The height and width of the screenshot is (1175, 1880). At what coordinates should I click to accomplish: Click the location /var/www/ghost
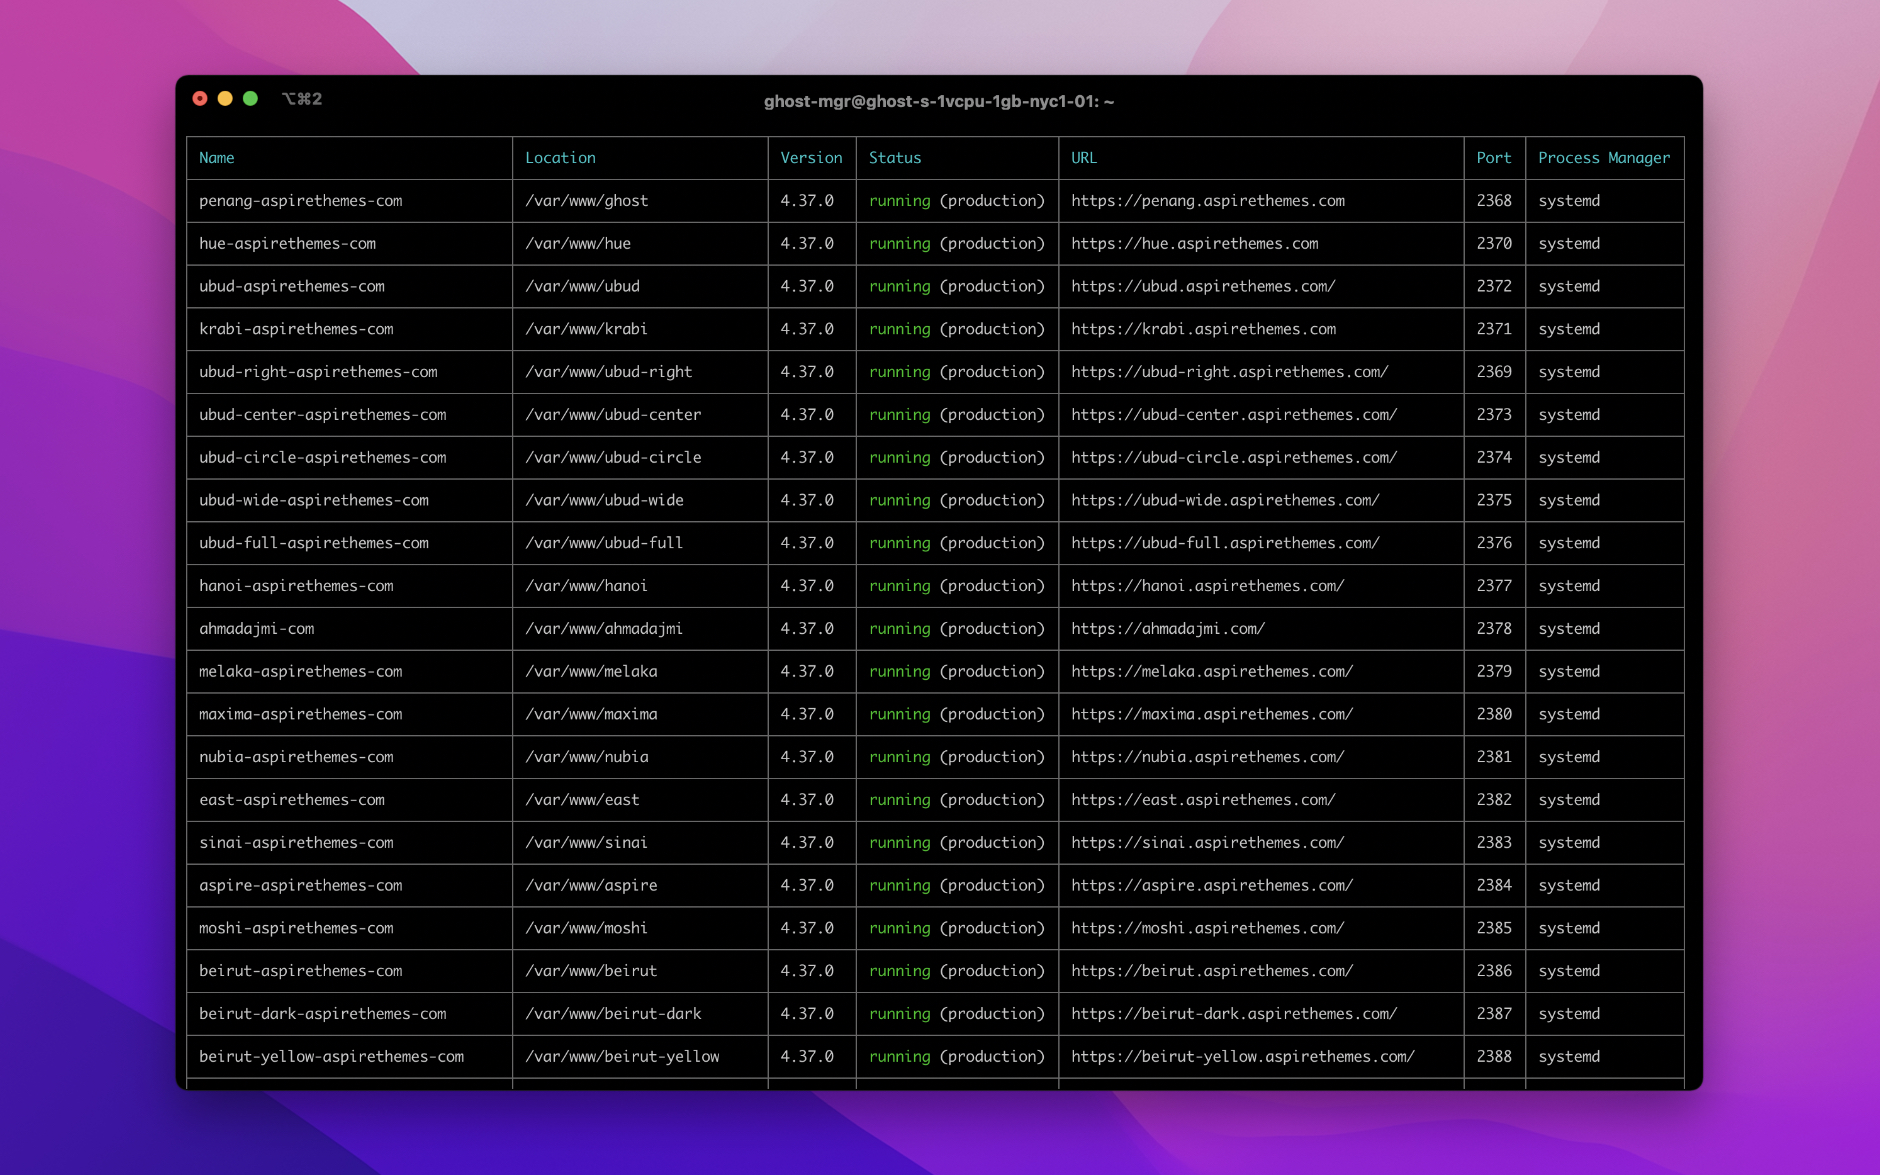coord(587,201)
